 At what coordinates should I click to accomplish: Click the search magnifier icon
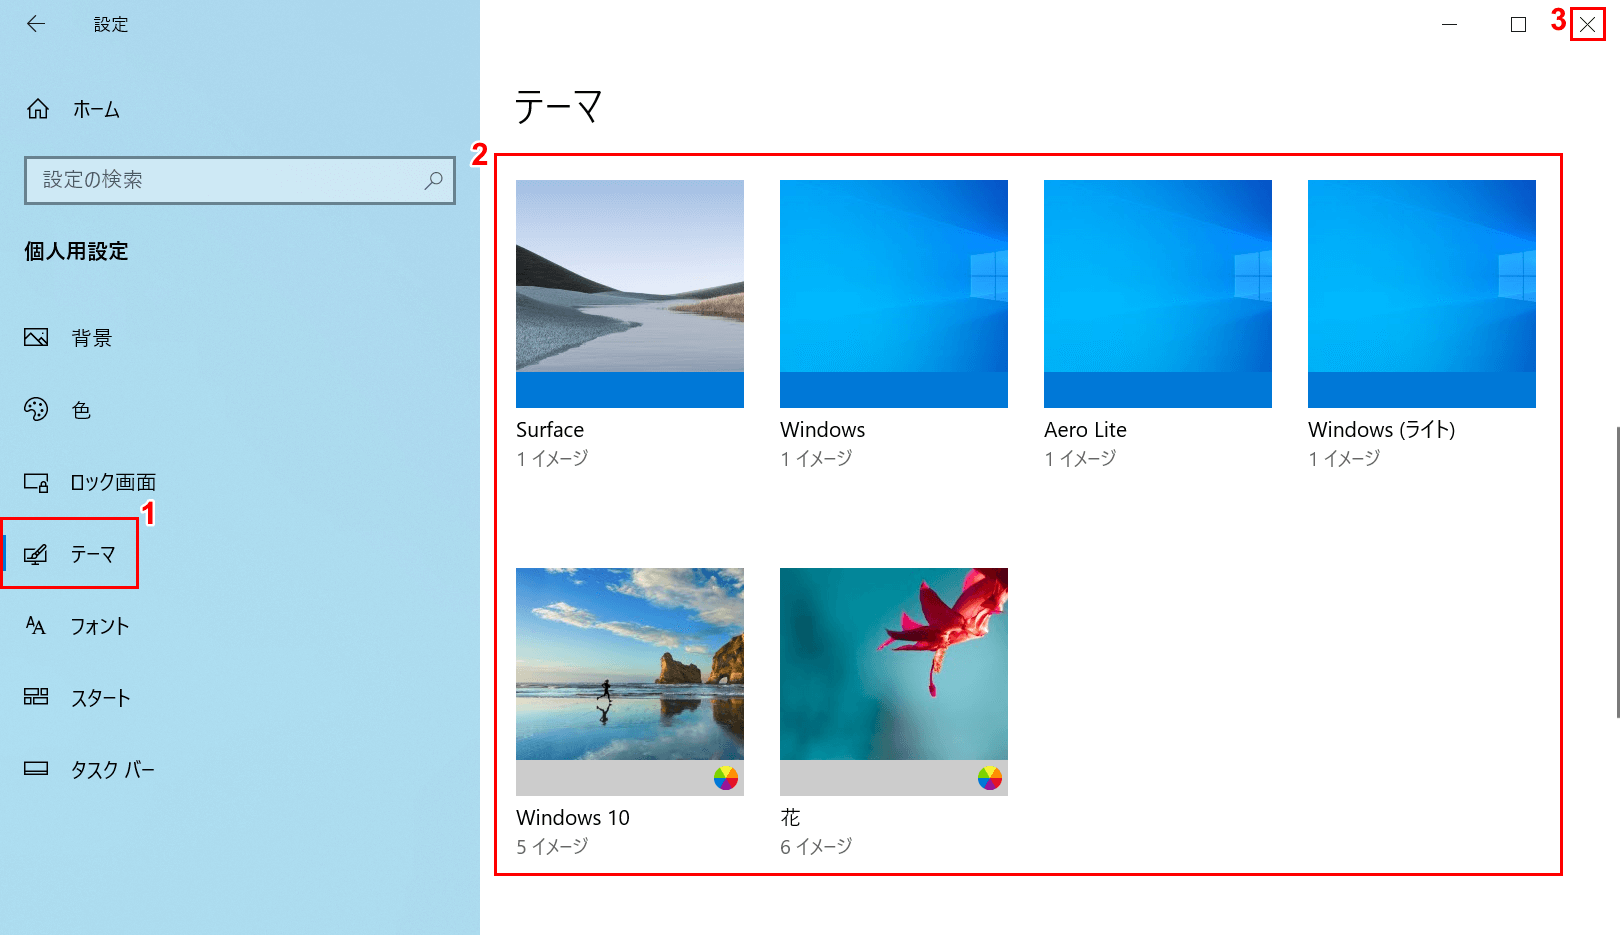(x=434, y=180)
